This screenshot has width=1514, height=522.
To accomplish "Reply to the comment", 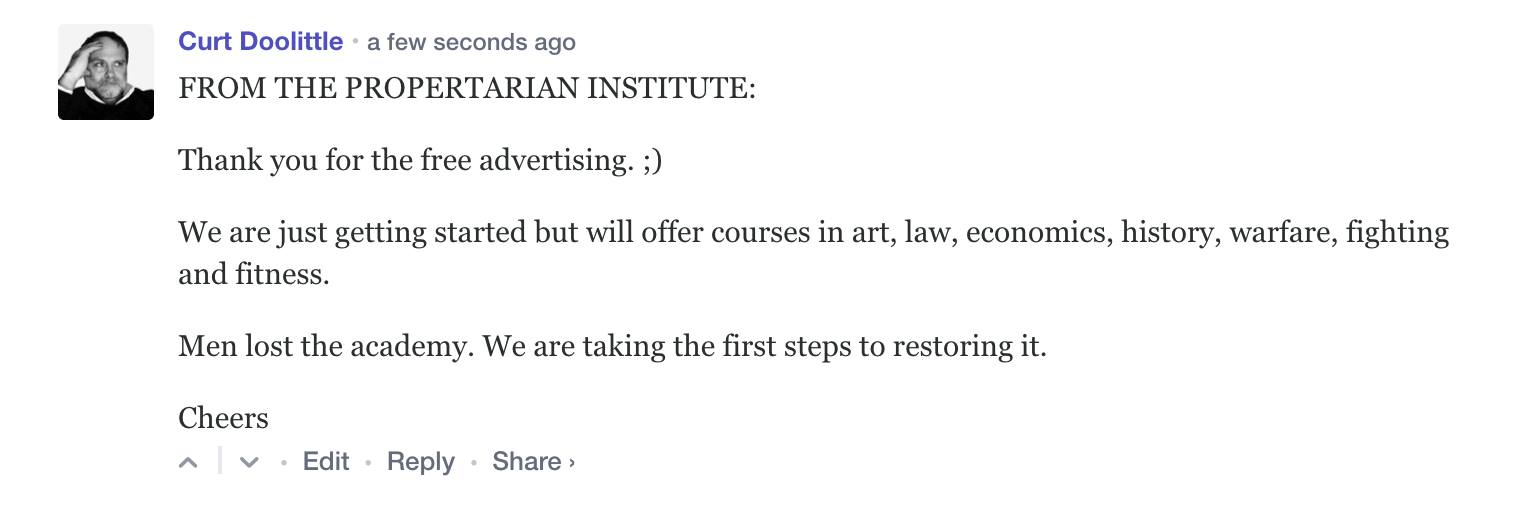I will pyautogui.click(x=420, y=461).
